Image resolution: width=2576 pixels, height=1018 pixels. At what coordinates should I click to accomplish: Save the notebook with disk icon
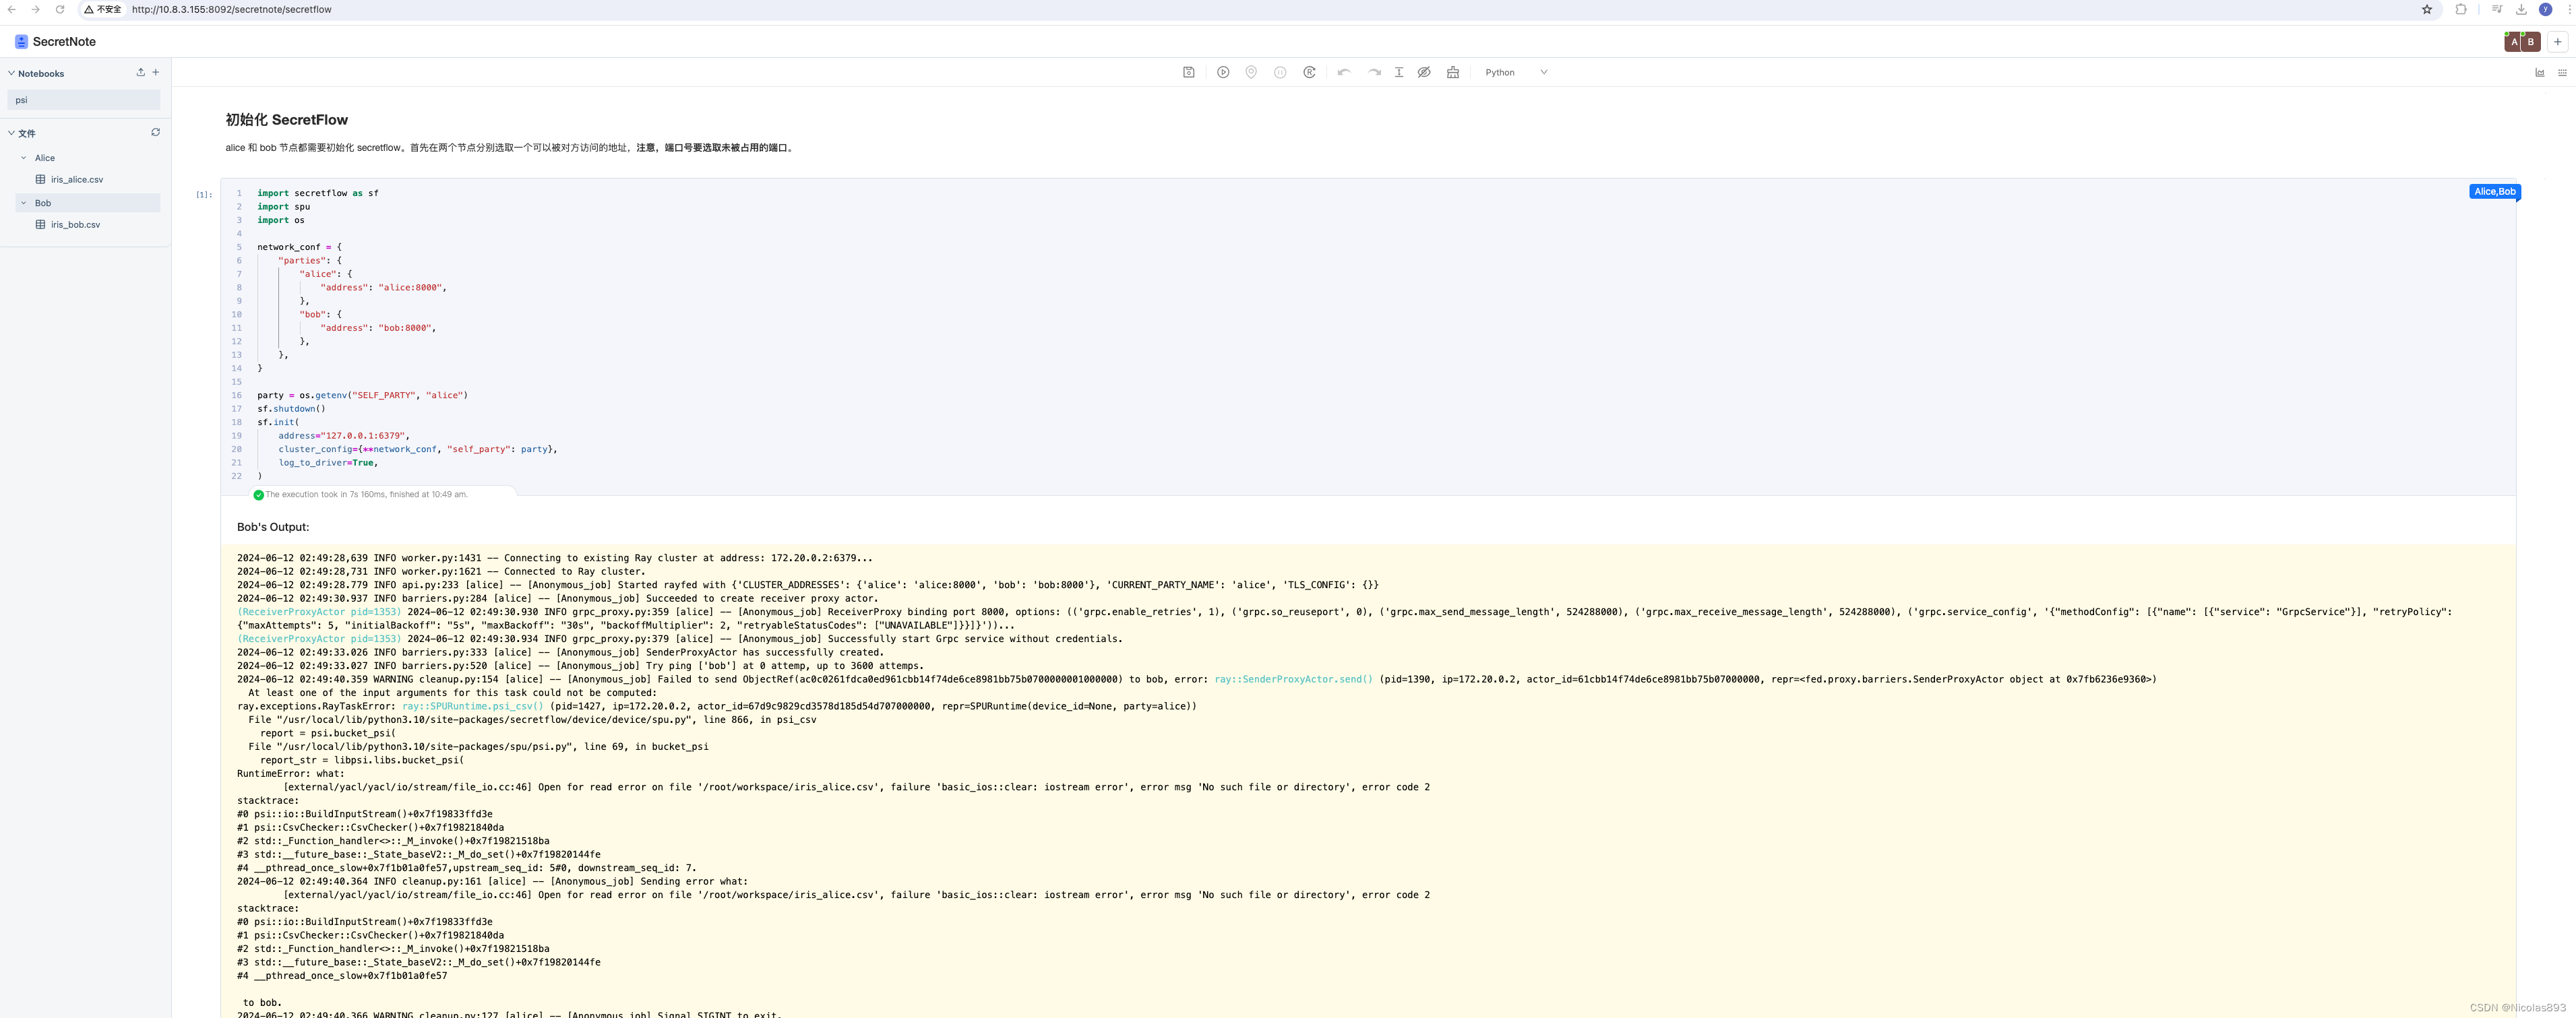[x=1188, y=72]
